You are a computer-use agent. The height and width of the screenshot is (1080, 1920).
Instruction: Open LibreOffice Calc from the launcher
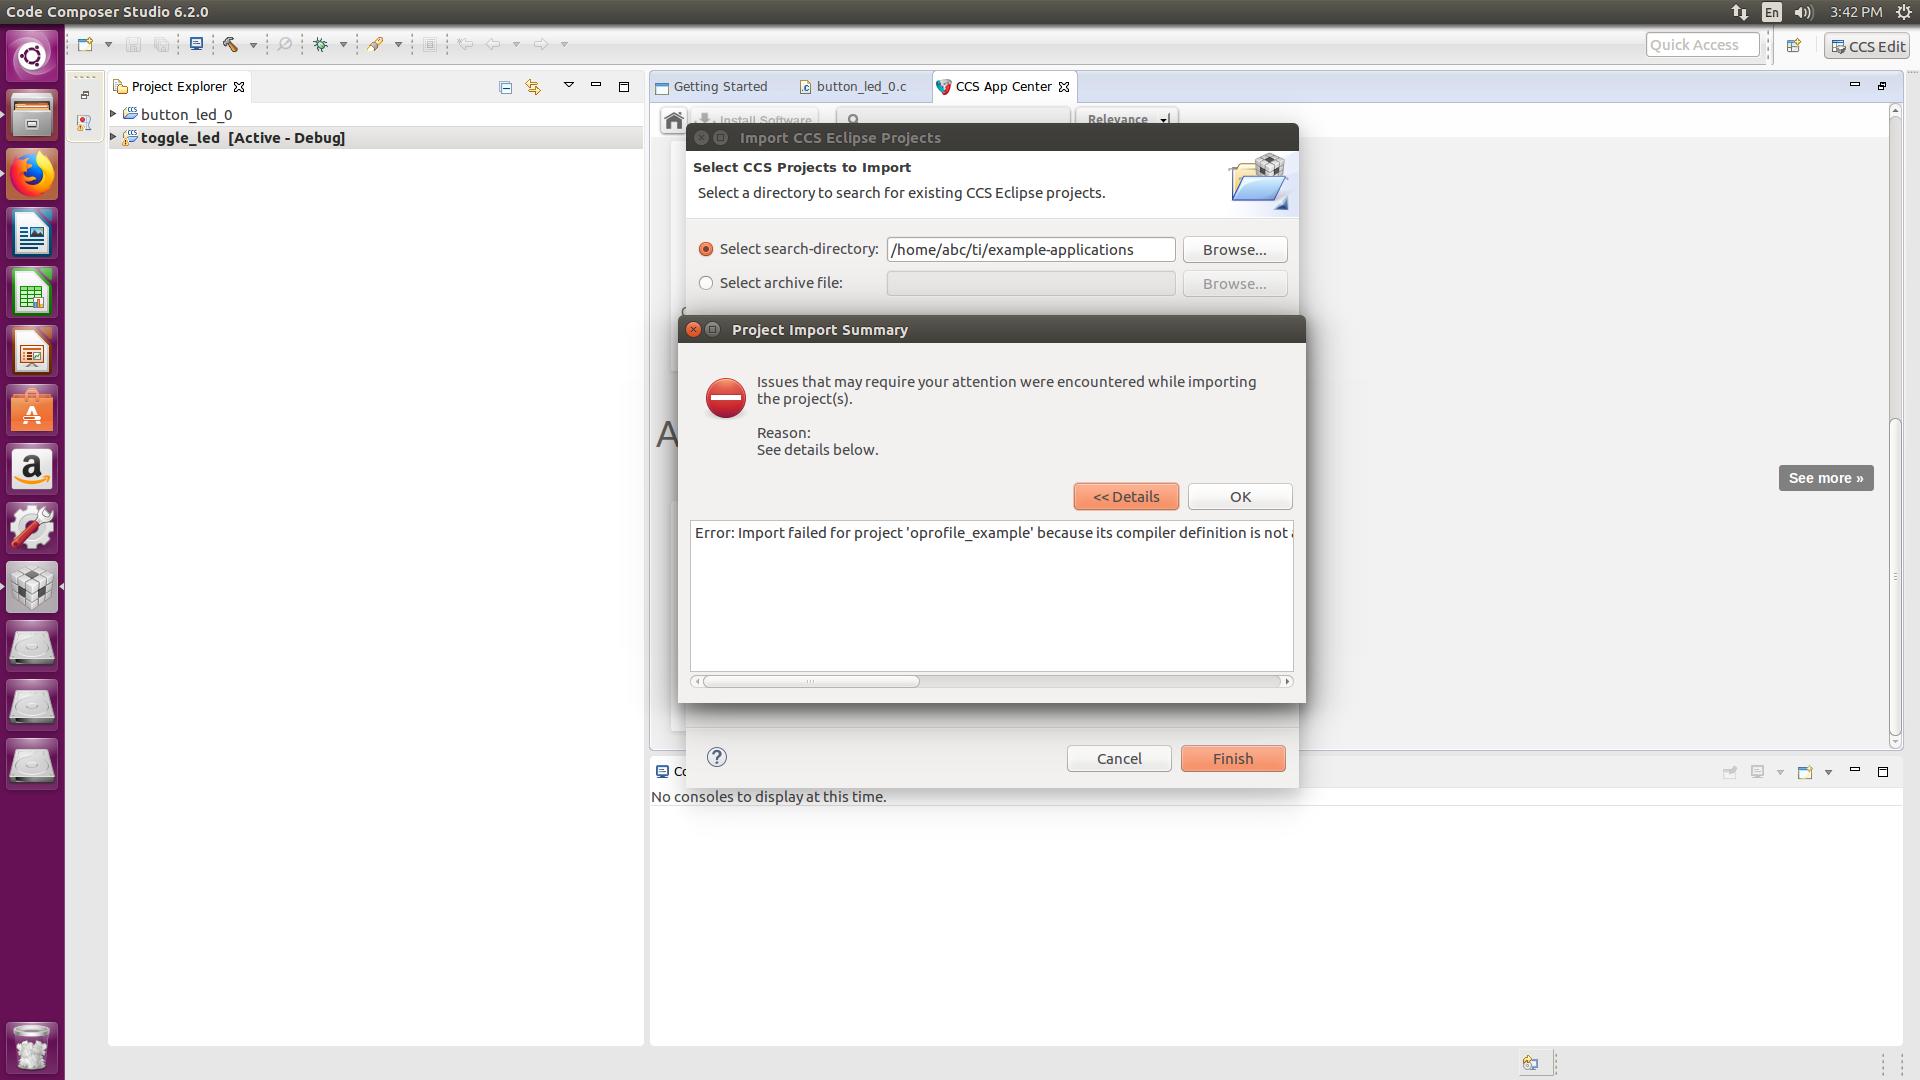click(x=32, y=293)
